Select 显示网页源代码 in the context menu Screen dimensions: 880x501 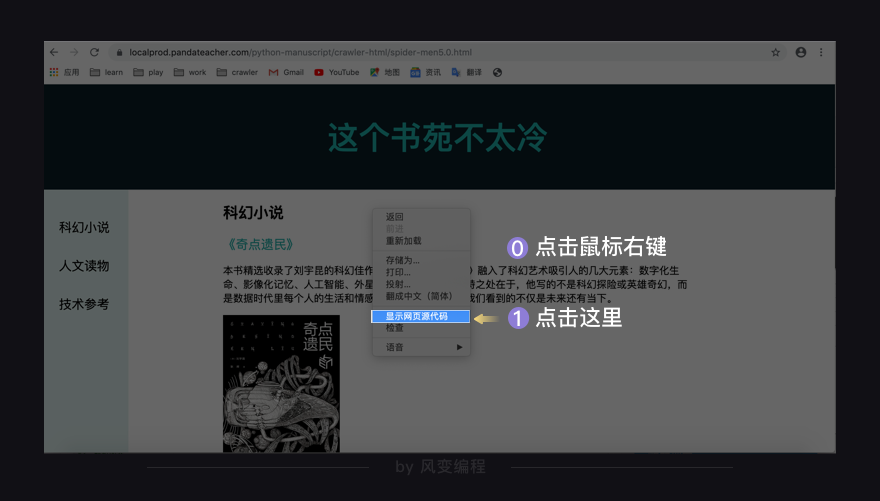tap(420, 316)
